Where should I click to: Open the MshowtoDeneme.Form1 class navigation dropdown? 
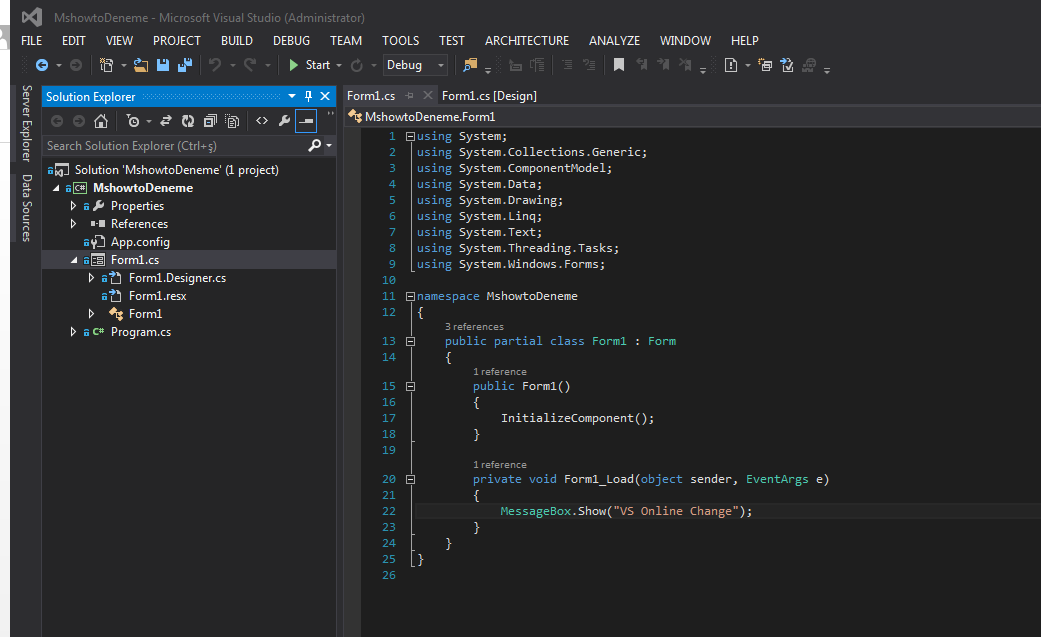click(693, 117)
